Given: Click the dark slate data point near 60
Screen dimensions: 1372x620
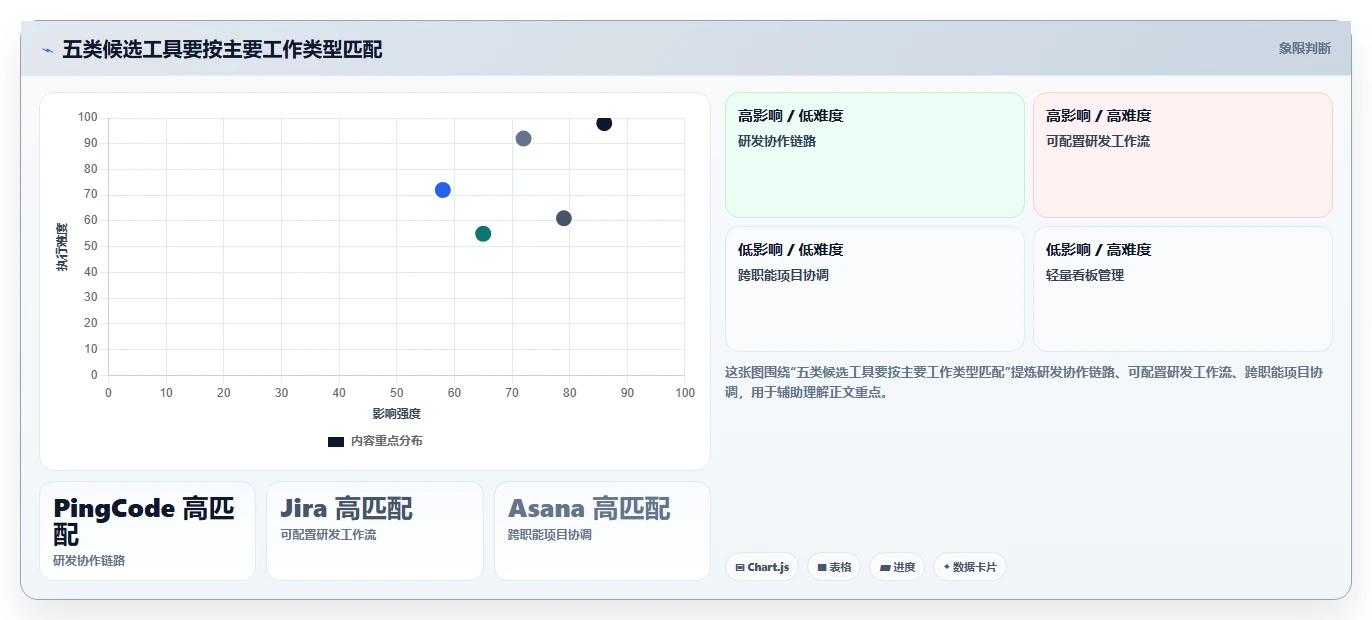Looking at the screenshot, I should [564, 218].
